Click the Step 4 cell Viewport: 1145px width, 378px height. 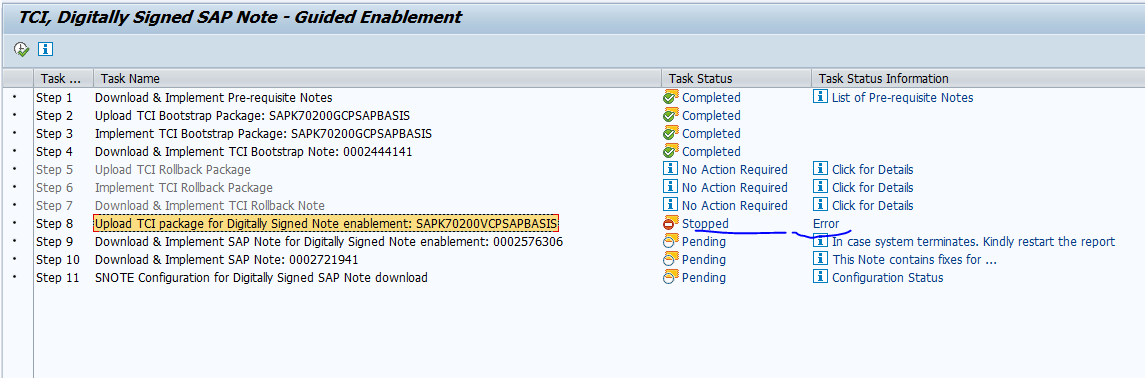point(55,152)
